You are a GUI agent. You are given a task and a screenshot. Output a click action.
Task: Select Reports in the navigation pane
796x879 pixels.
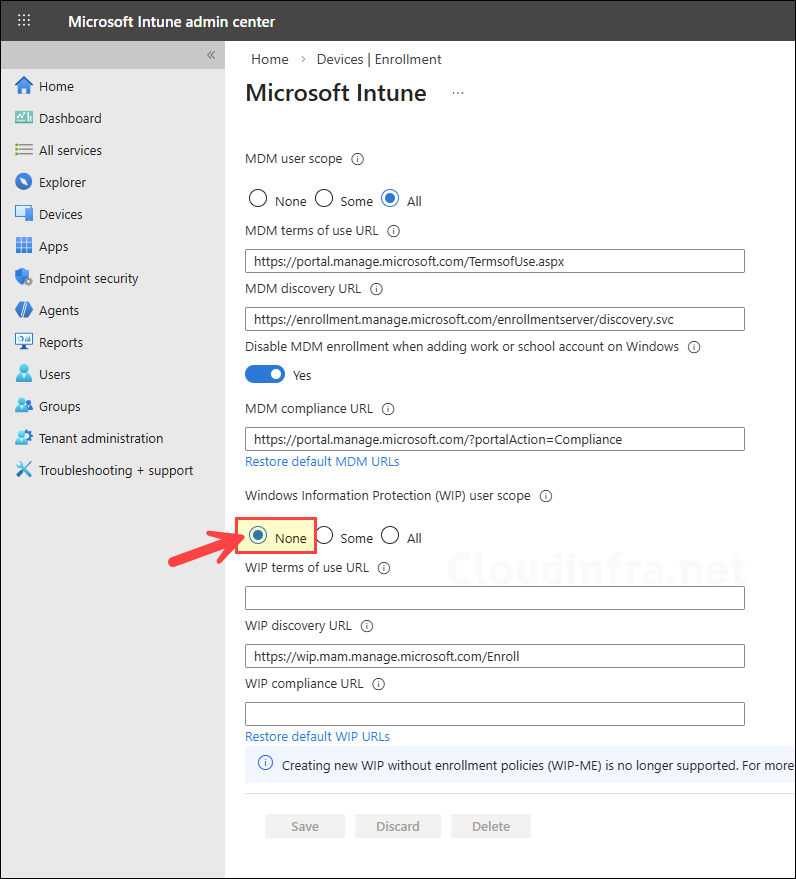[65, 341]
